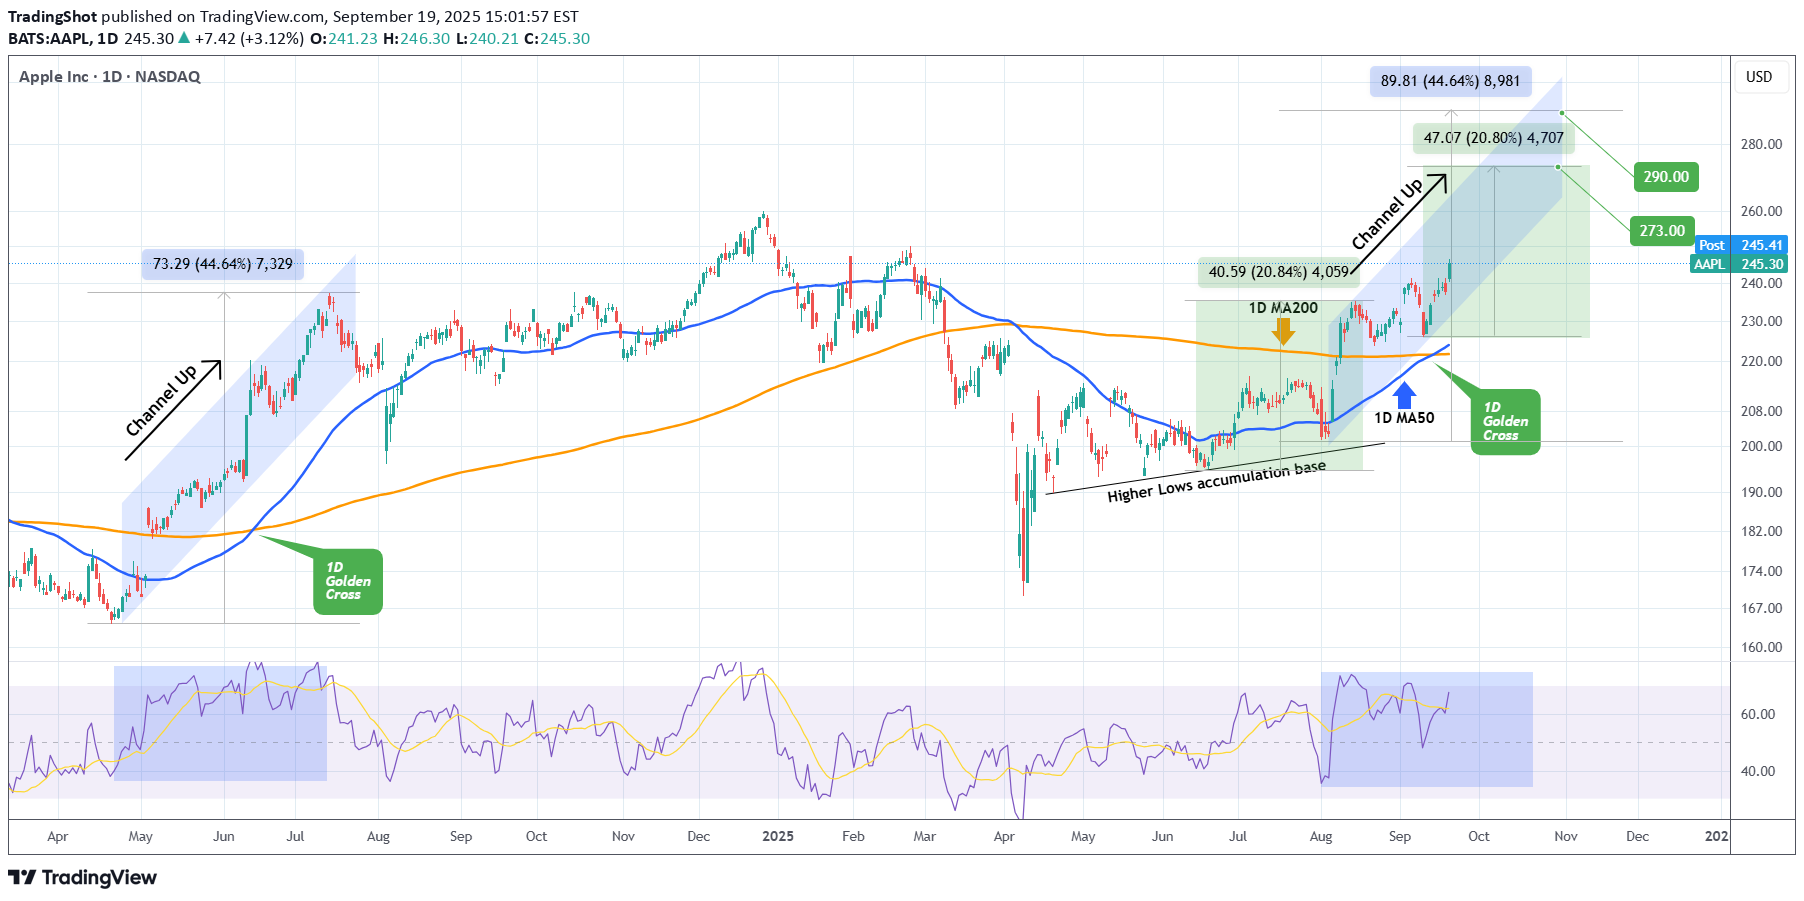Viewport: 1804px width, 901px height.
Task: Select the 73.29 (44.64%) 7,329 measurement label
Action: coord(223,264)
